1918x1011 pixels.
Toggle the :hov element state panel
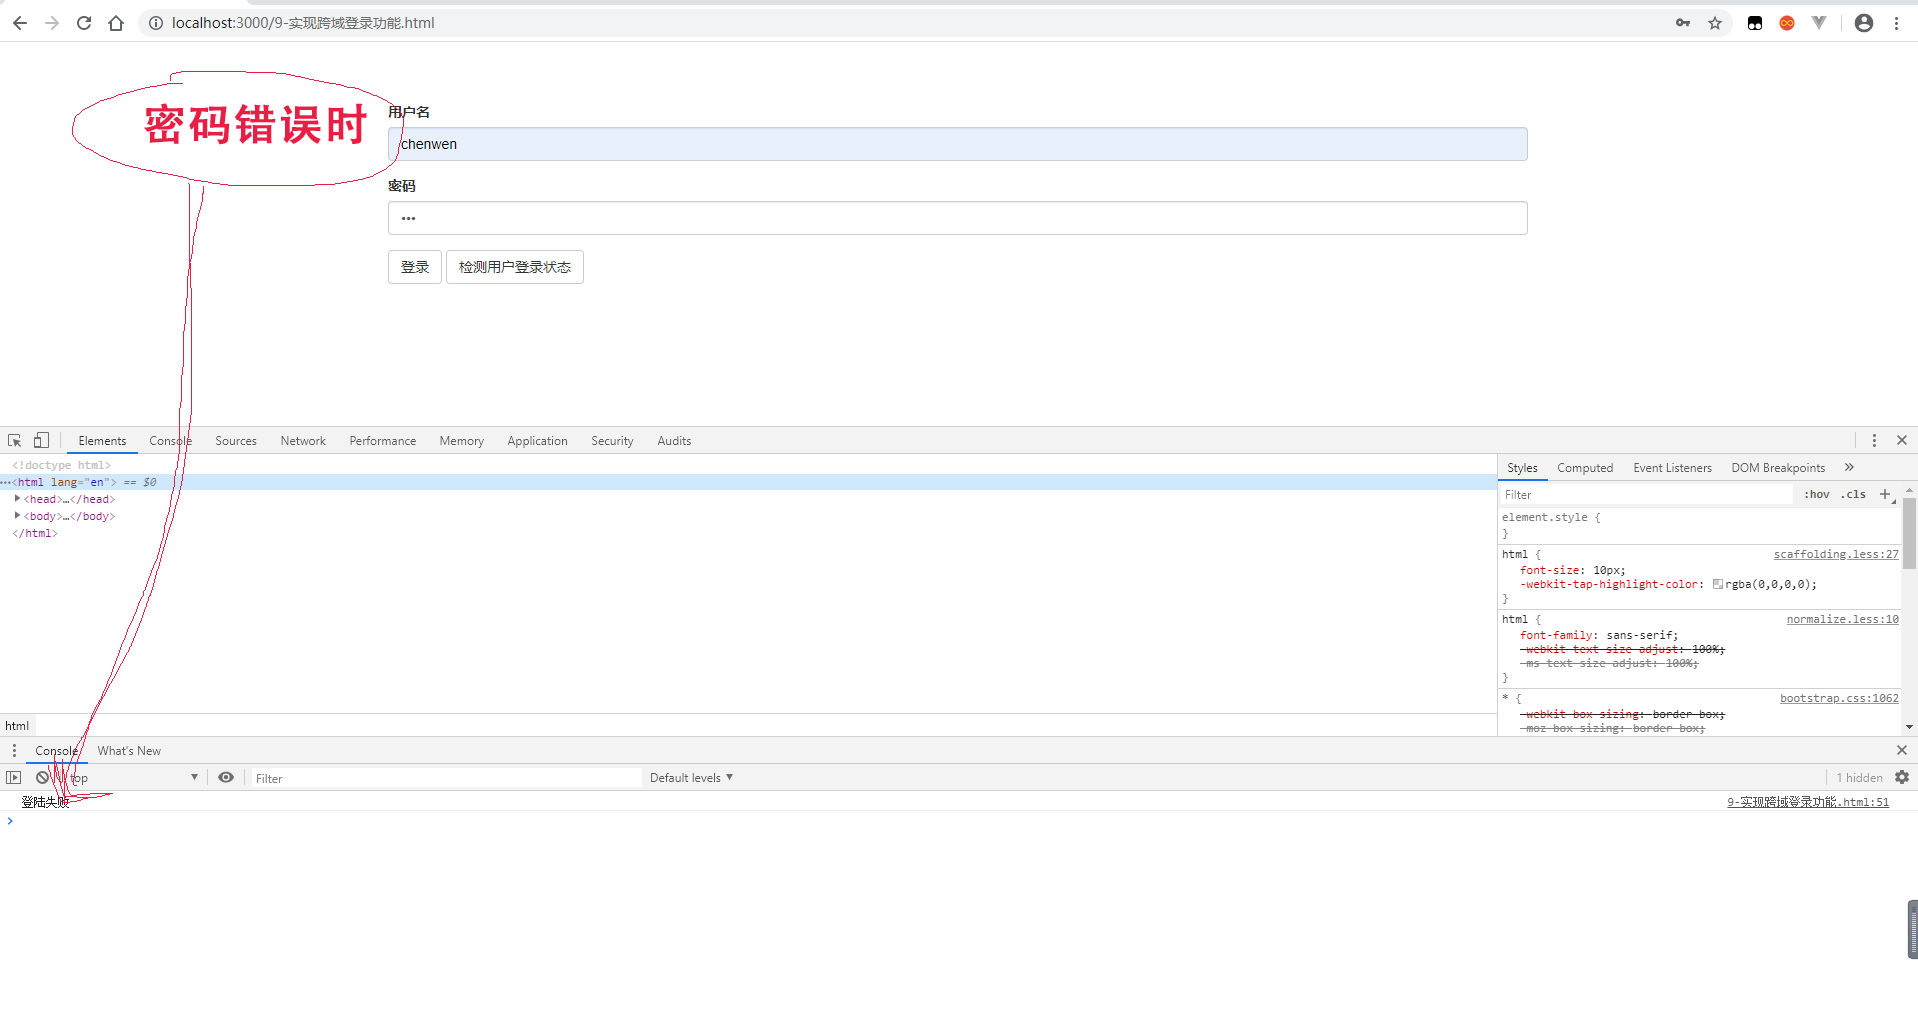pyautogui.click(x=1817, y=494)
